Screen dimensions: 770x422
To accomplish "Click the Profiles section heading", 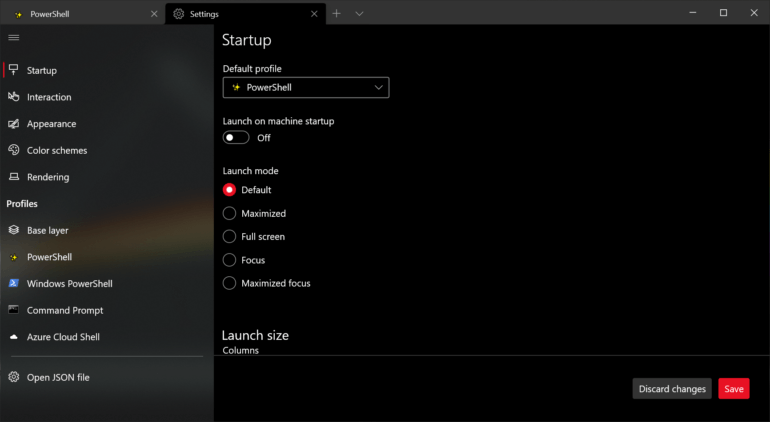I will (22, 203).
